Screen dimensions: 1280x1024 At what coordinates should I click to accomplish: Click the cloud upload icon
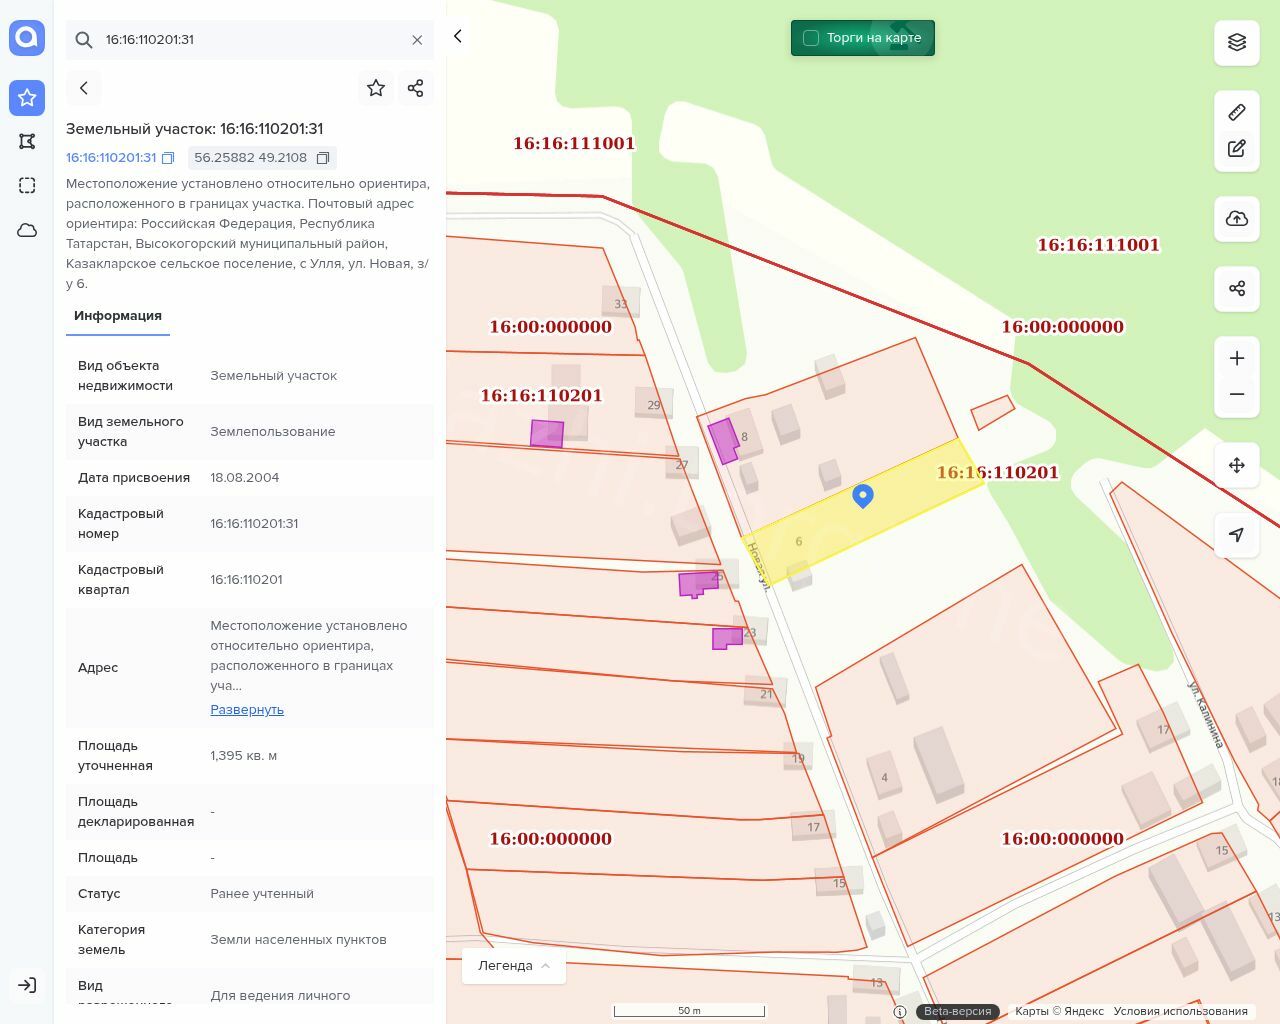coord(1236,219)
